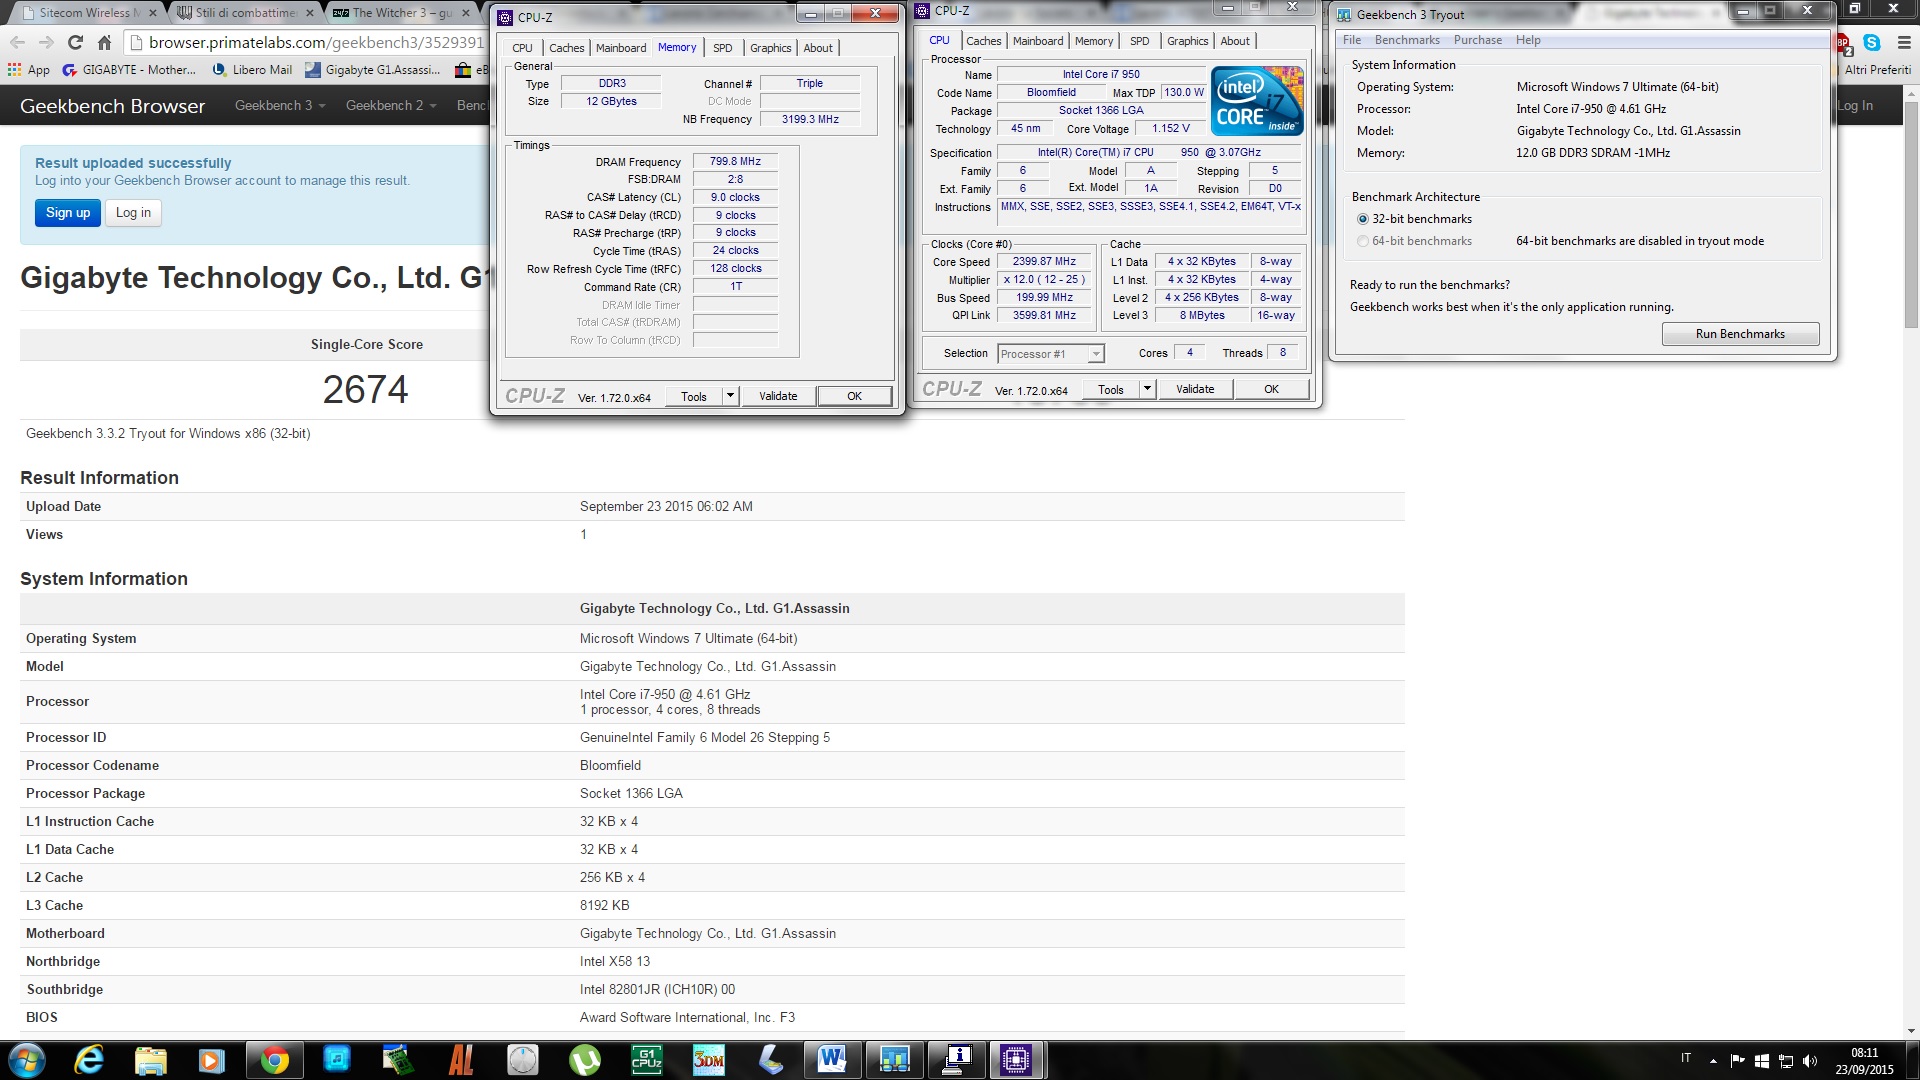Open uTorrent from the taskbar
This screenshot has width=1920, height=1080.
point(585,1060)
